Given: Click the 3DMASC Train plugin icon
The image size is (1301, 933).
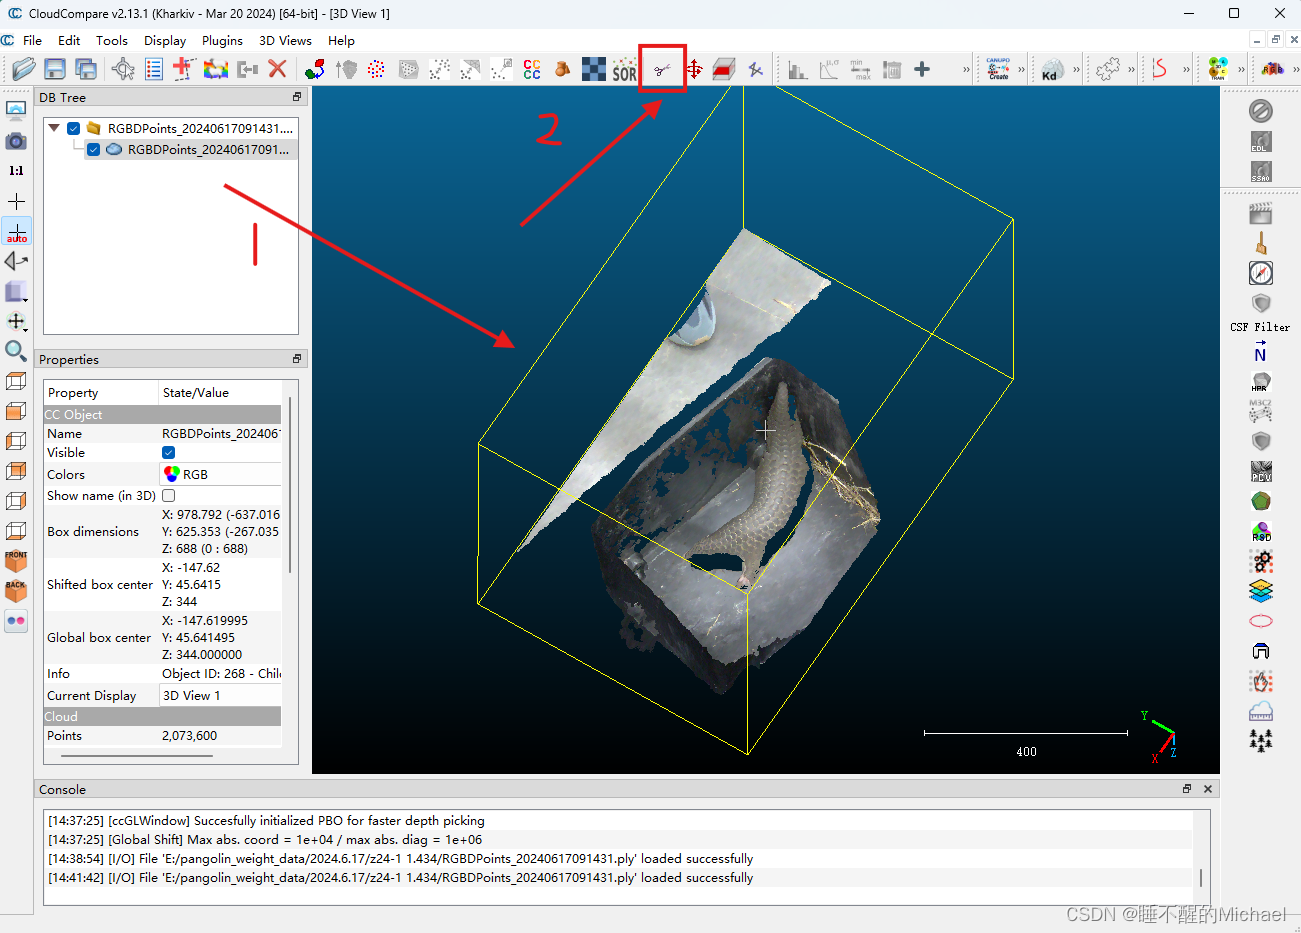Looking at the screenshot, I should coord(1217,69).
